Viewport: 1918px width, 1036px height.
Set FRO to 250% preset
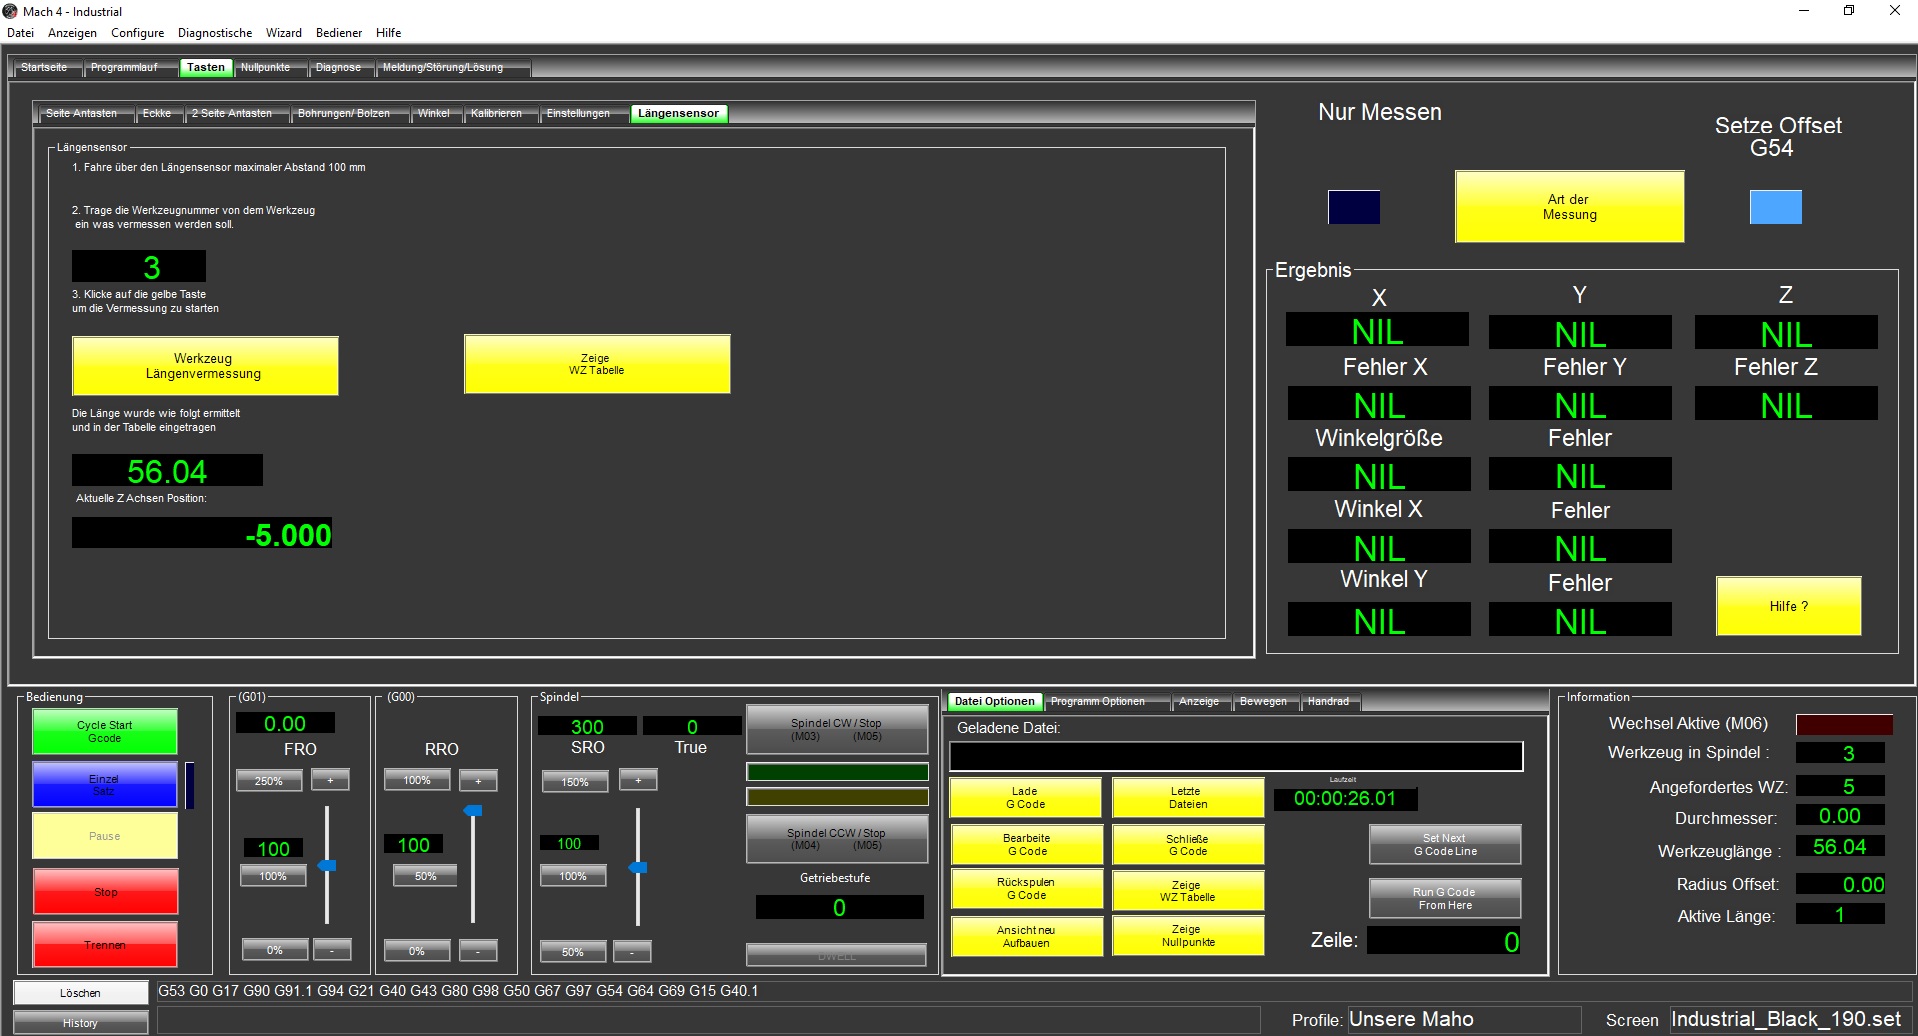(269, 781)
